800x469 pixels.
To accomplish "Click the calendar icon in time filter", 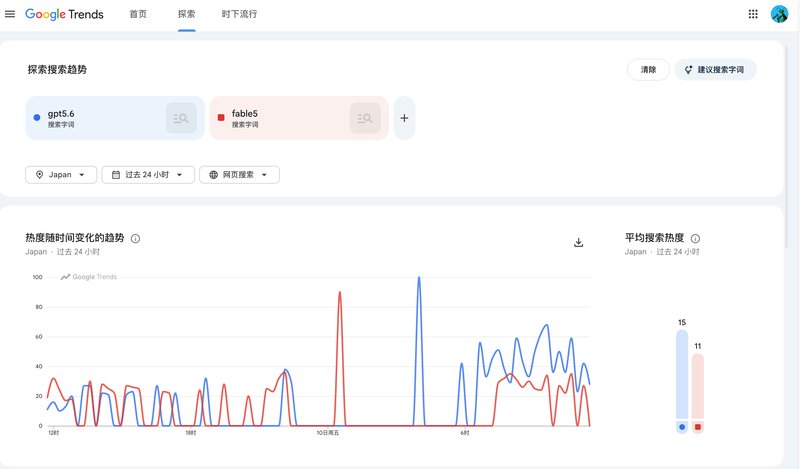I will pyautogui.click(x=116, y=175).
